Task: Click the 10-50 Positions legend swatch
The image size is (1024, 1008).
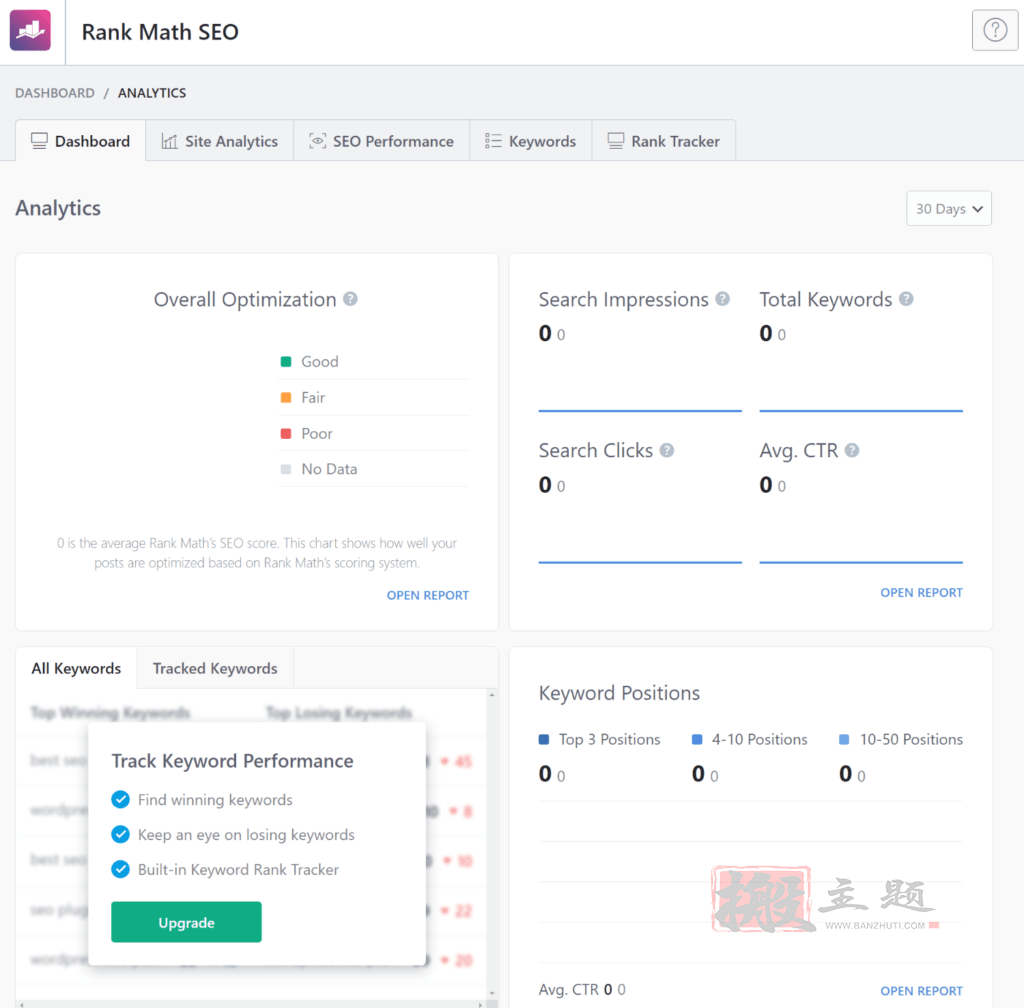Action: pyautogui.click(x=844, y=740)
